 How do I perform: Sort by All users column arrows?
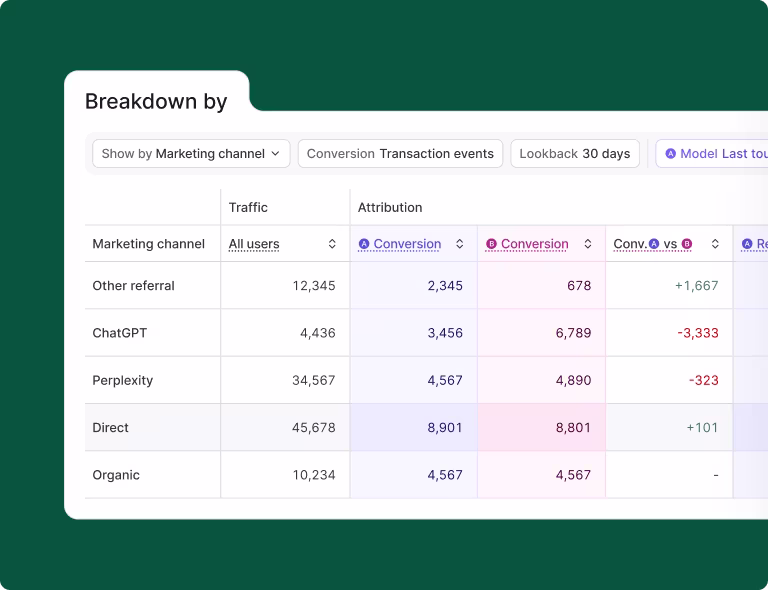332,244
